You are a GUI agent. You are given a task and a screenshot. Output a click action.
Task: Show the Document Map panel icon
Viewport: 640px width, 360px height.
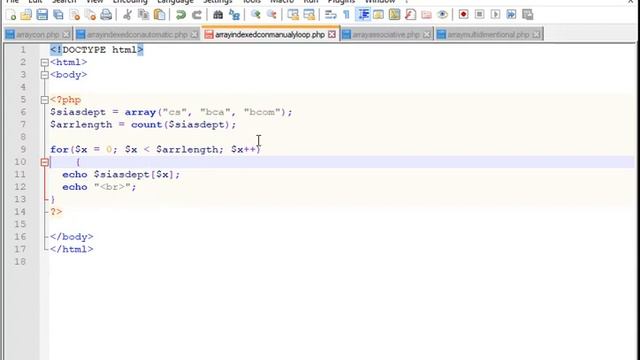[x=394, y=15]
